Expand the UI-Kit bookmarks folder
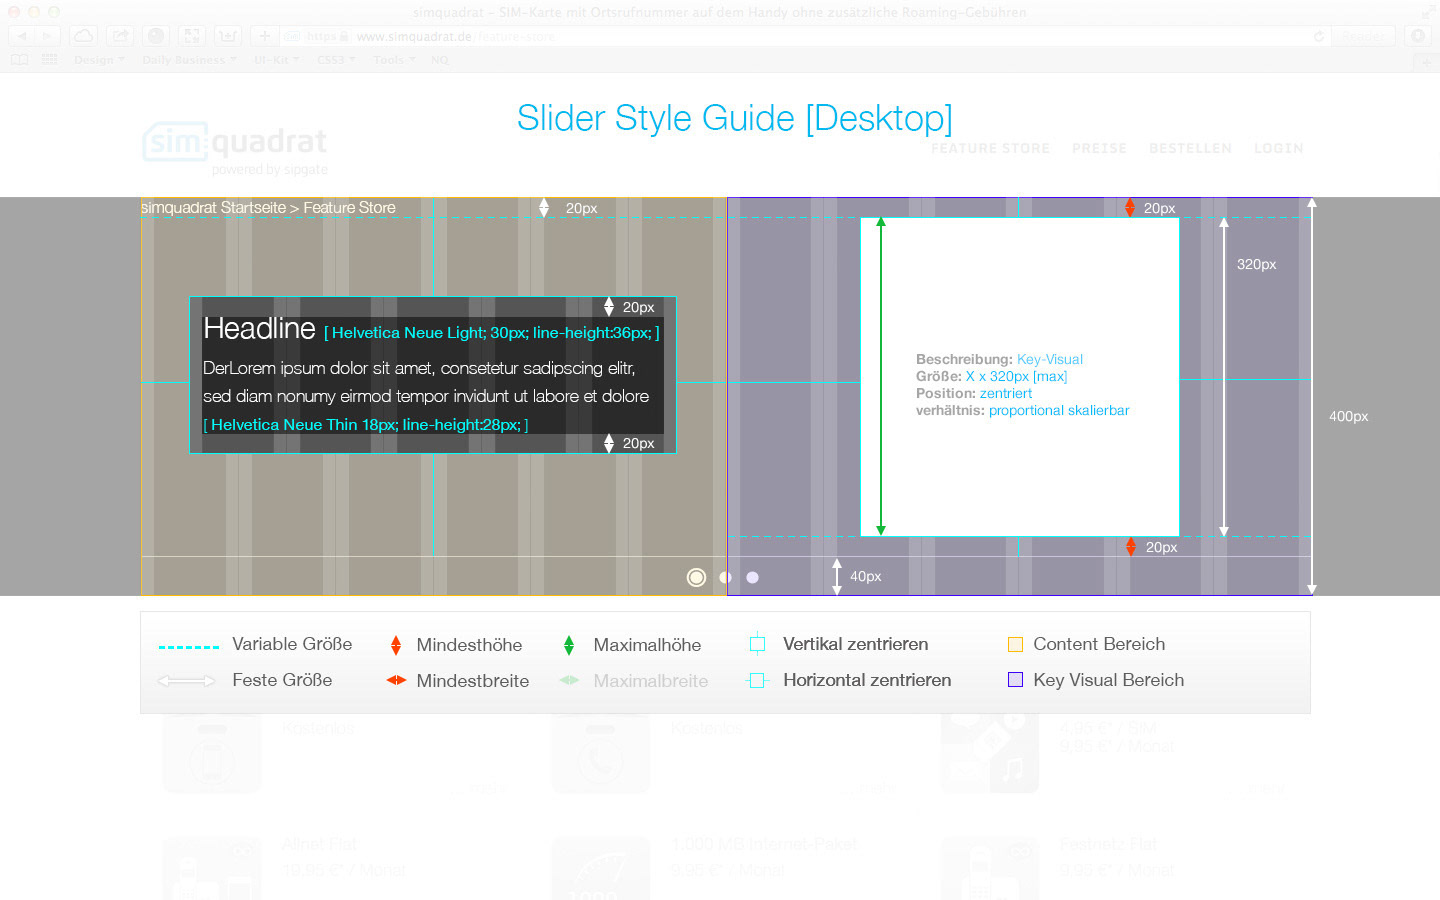 click(x=276, y=60)
